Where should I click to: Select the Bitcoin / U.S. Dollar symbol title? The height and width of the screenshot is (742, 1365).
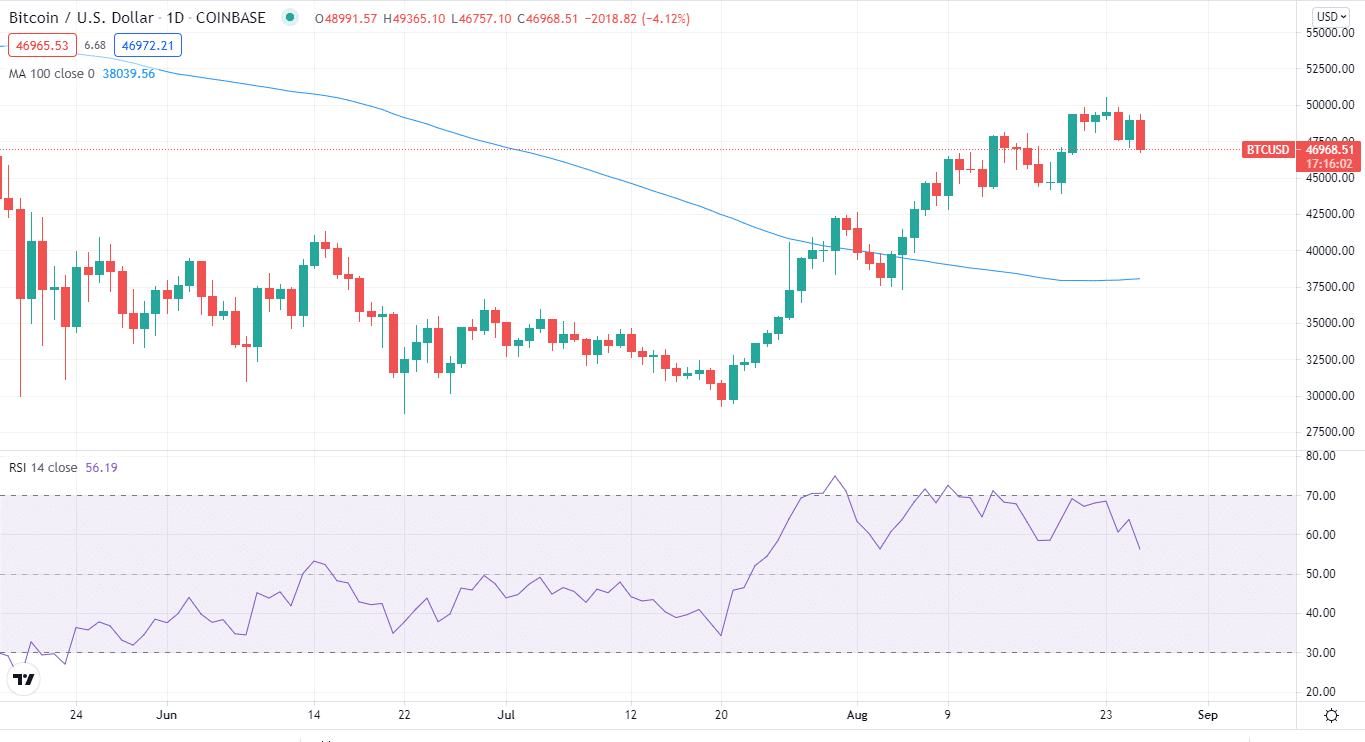[136, 18]
